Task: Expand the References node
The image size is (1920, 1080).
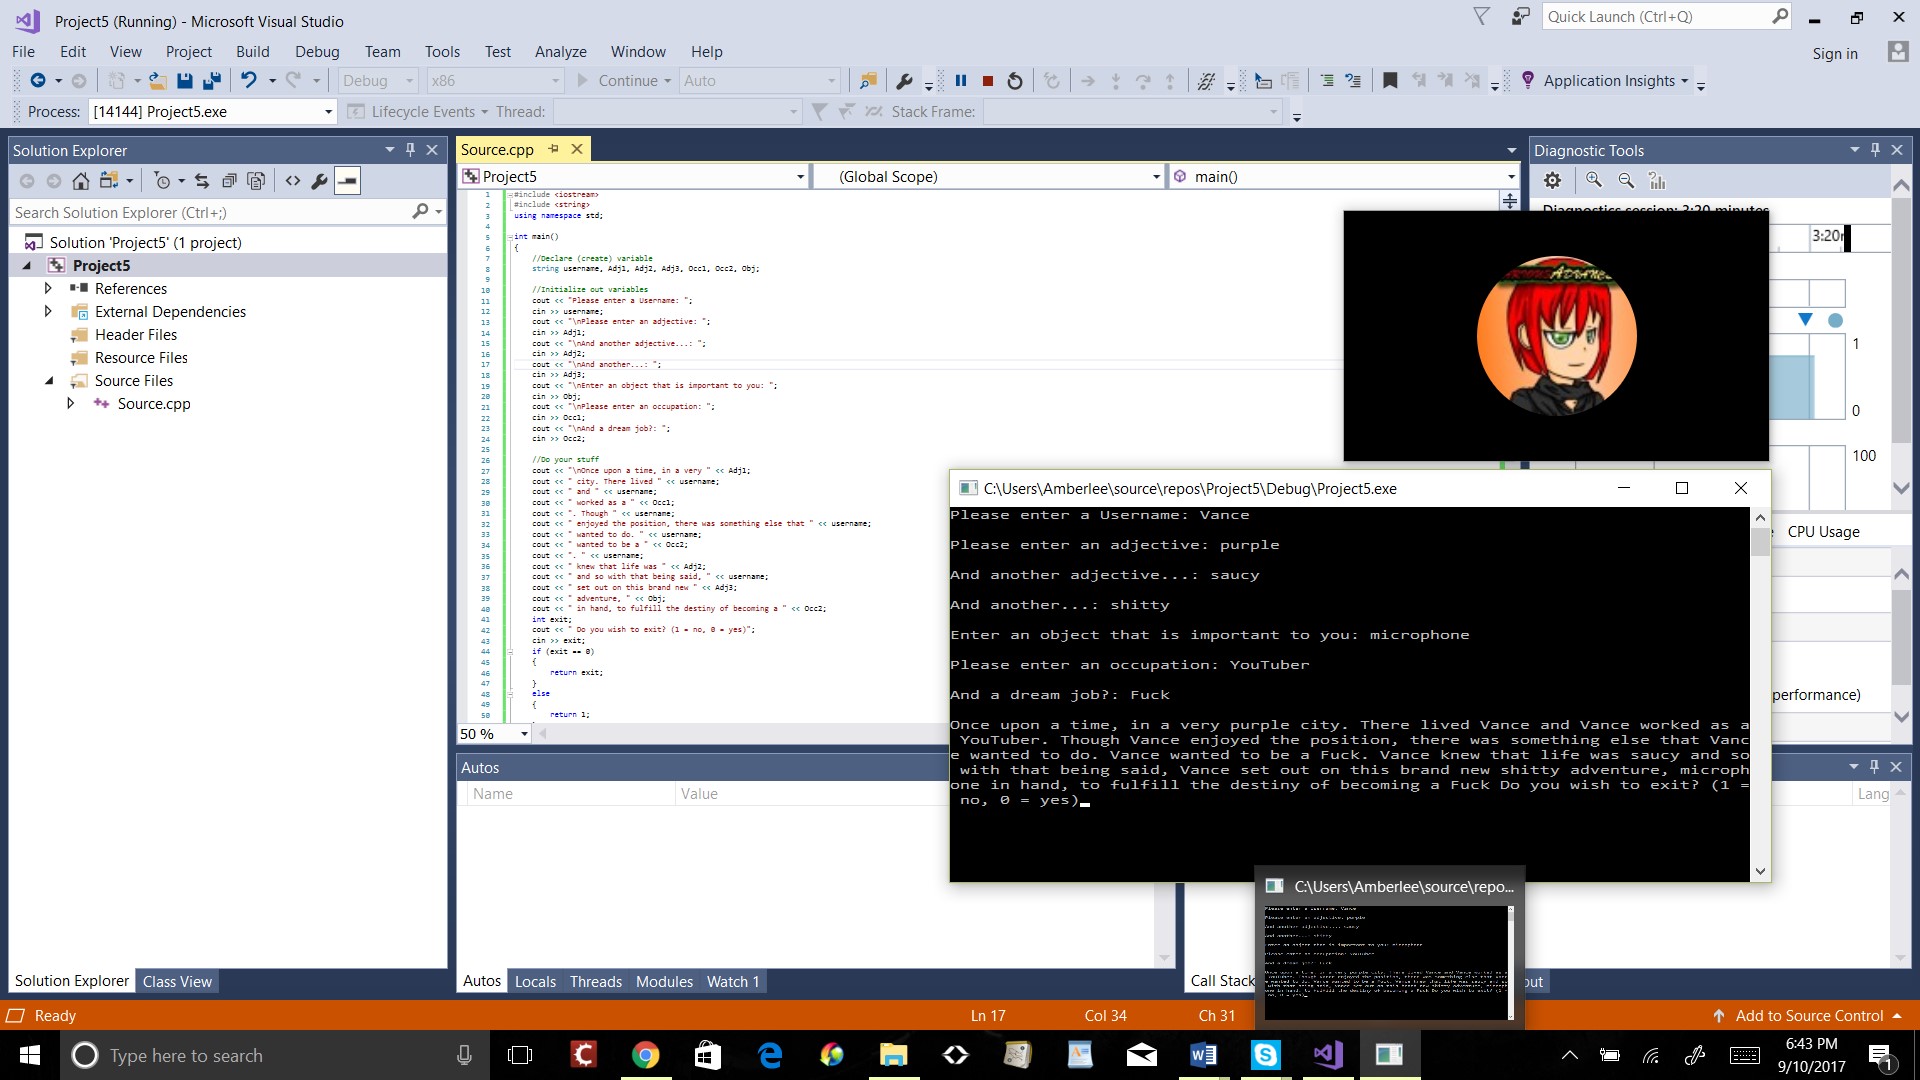Action: pos(47,288)
